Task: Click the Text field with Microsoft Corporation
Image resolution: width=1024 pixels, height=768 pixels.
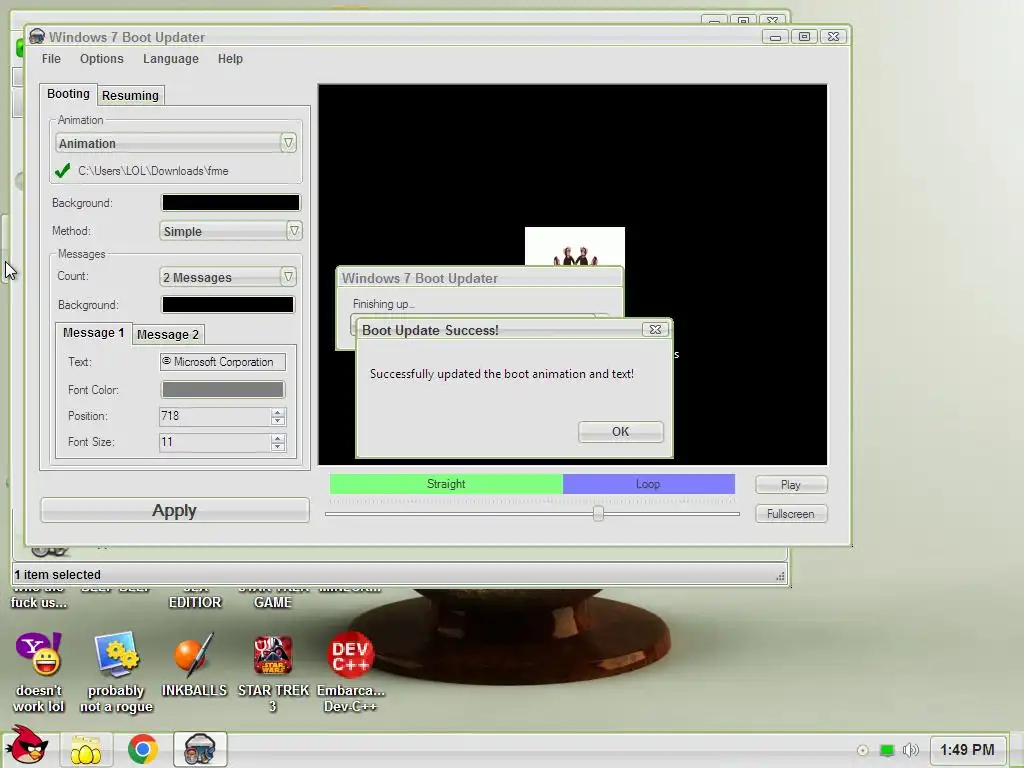Action: point(223,362)
